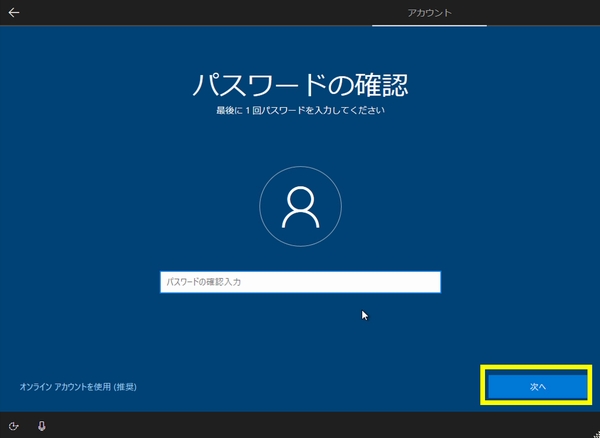The height and width of the screenshot is (438, 600).
Task: Click the user avatar circle
Action: [x=300, y=206]
